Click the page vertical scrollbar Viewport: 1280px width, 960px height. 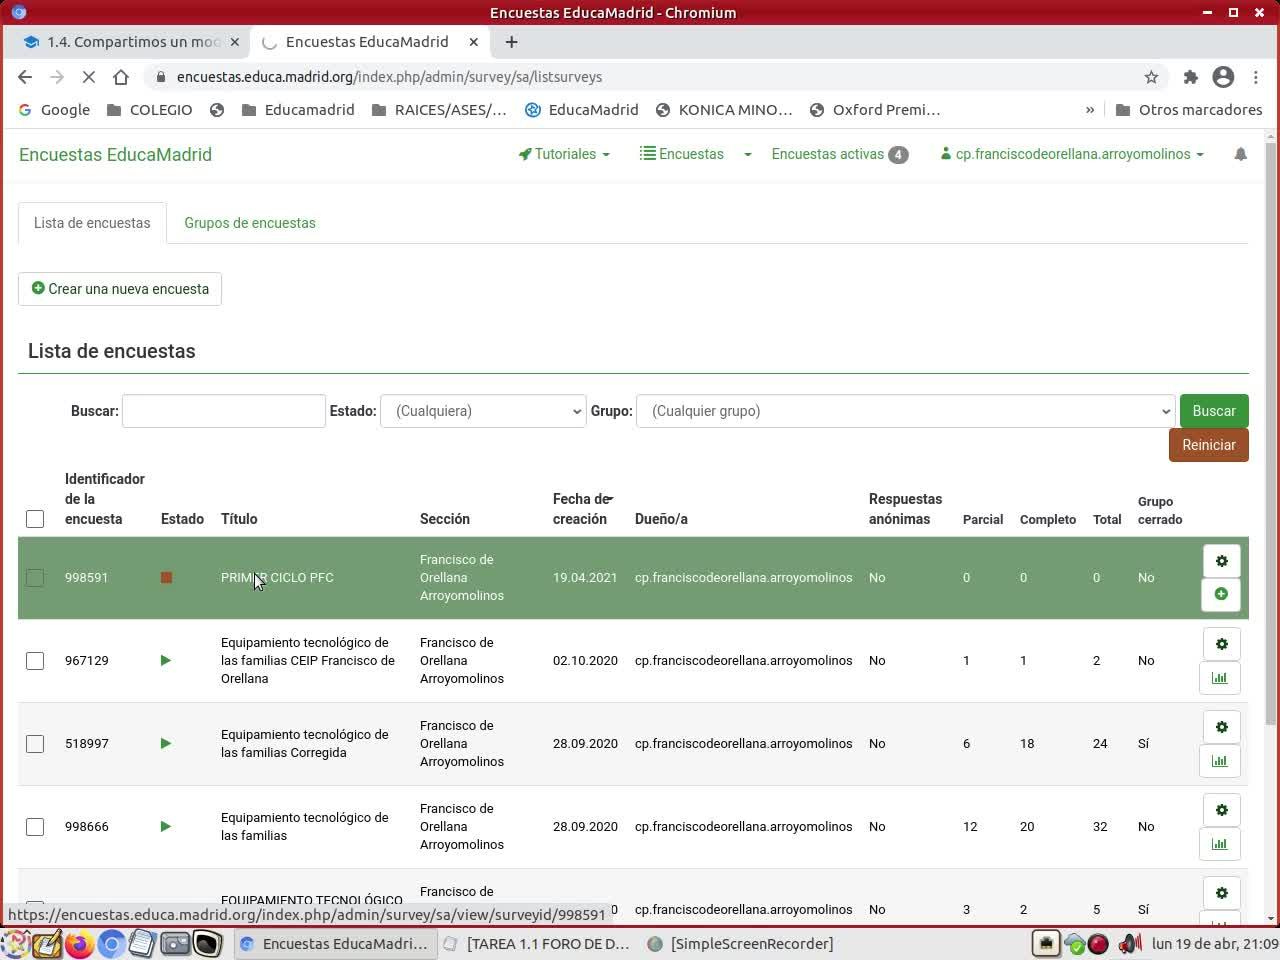[1271, 500]
